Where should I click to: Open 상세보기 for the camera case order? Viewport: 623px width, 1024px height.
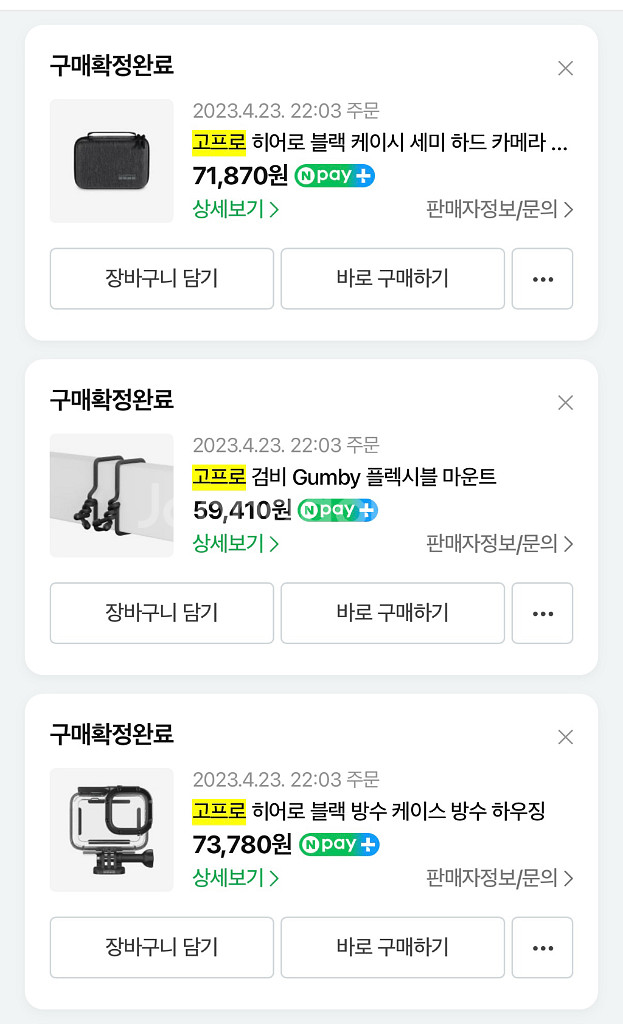click(x=235, y=209)
